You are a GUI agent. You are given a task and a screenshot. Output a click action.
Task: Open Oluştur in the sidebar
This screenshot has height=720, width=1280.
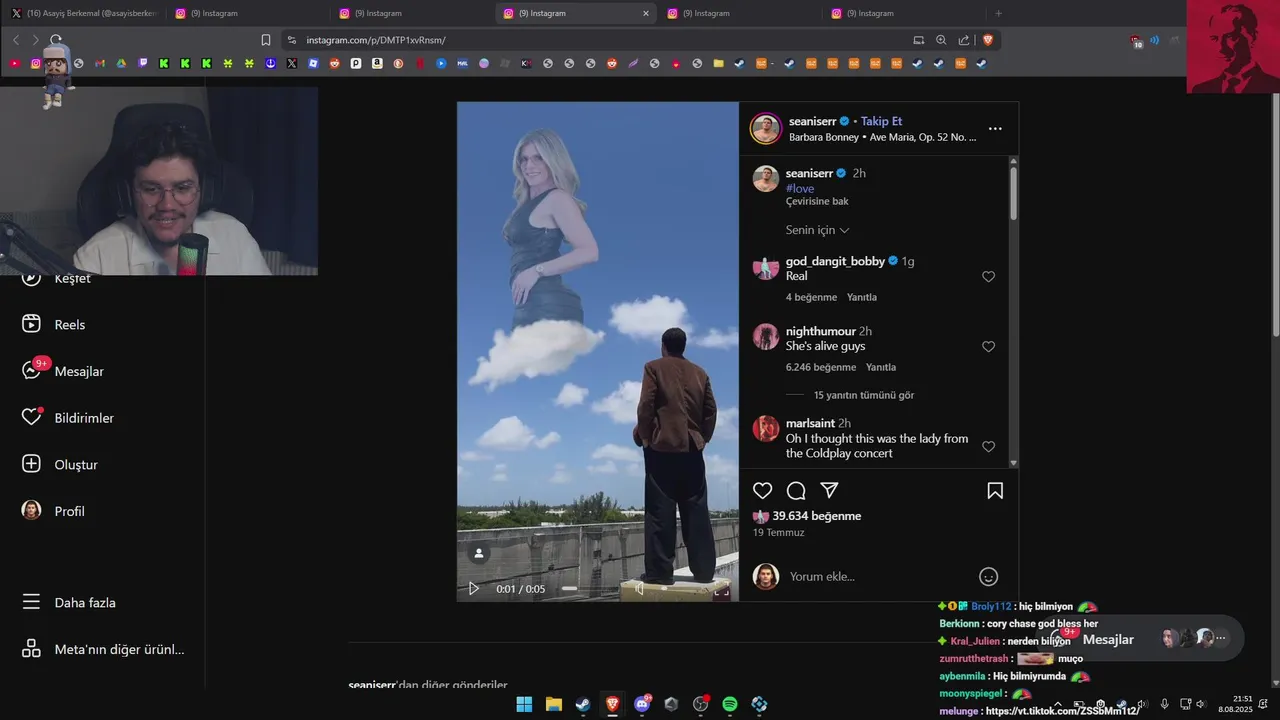[x=59, y=464]
